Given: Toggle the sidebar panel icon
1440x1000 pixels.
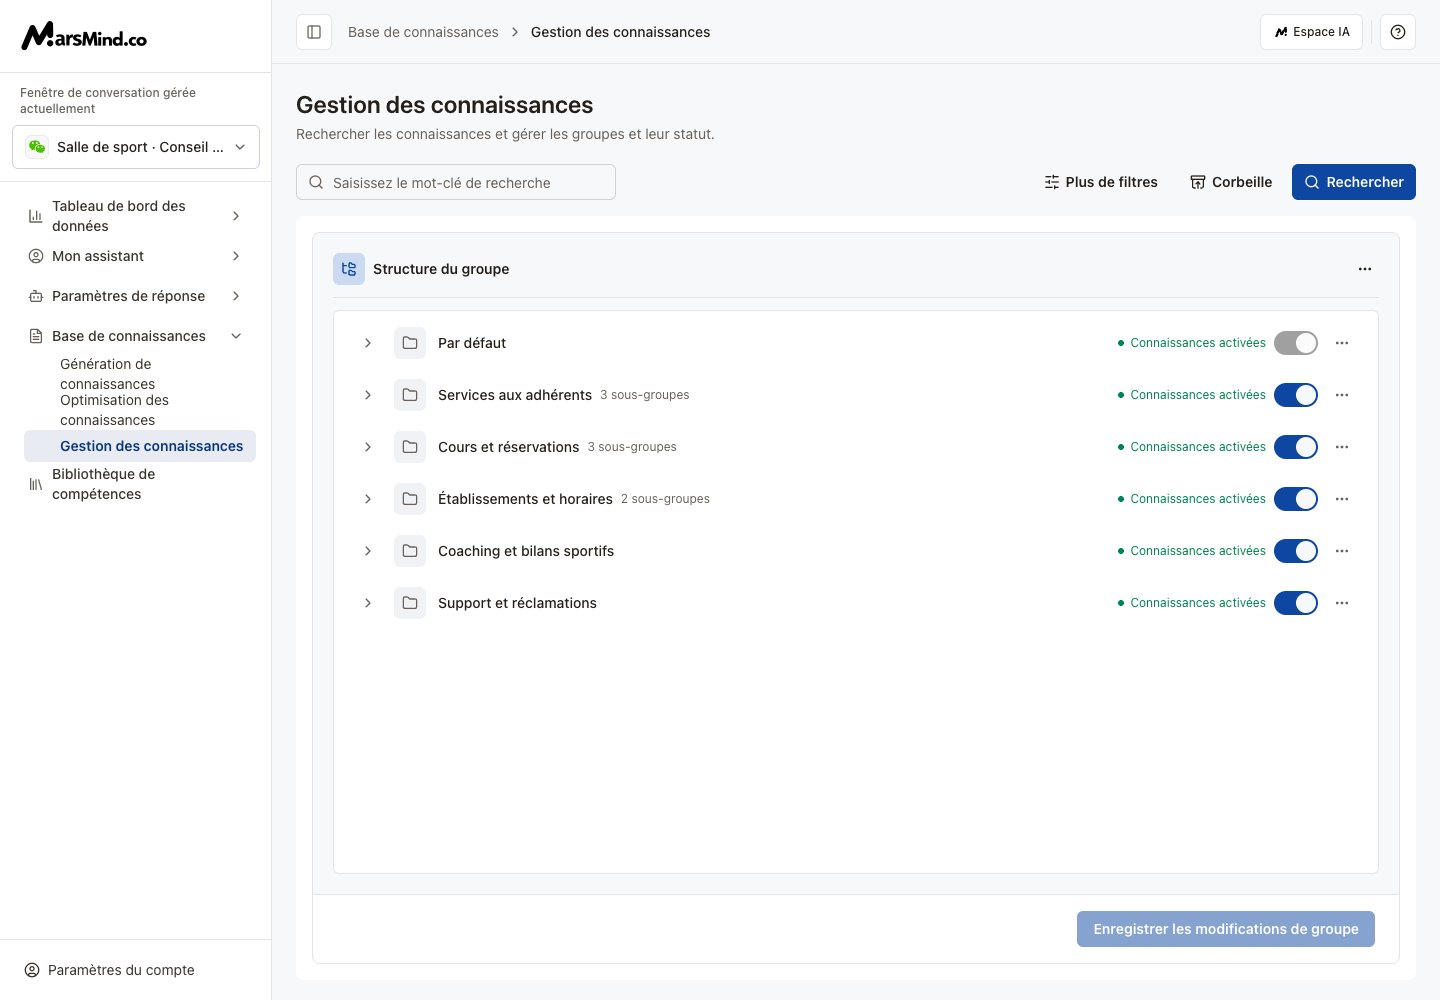Looking at the screenshot, I should [314, 32].
